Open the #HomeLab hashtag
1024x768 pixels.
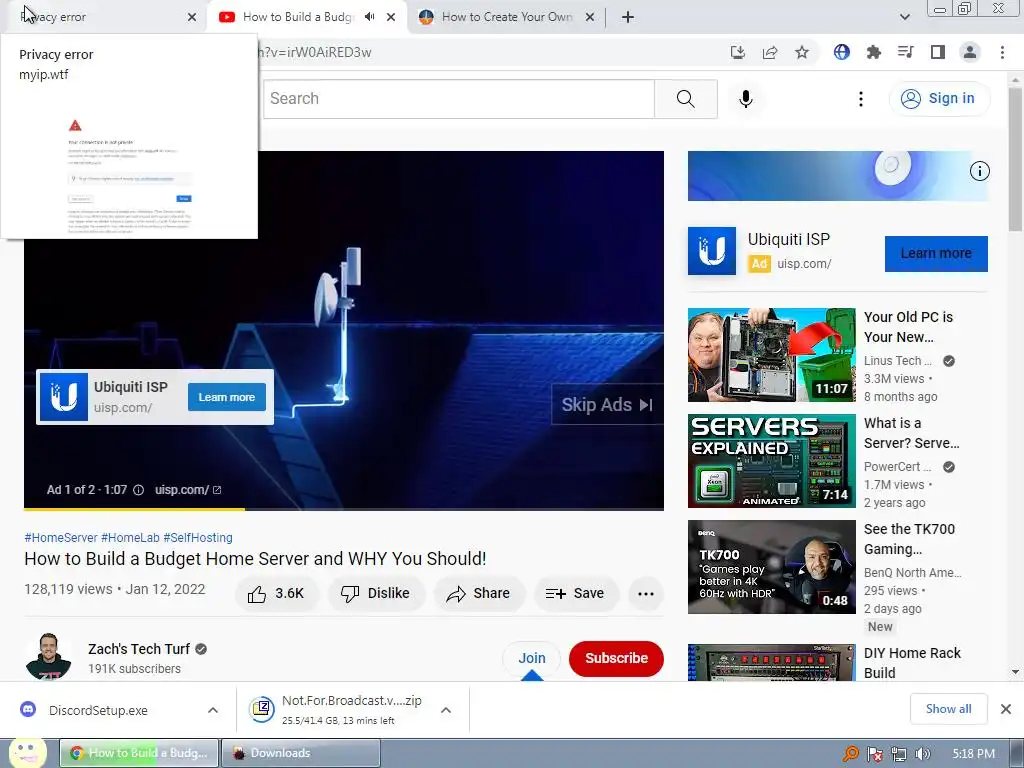(130, 537)
